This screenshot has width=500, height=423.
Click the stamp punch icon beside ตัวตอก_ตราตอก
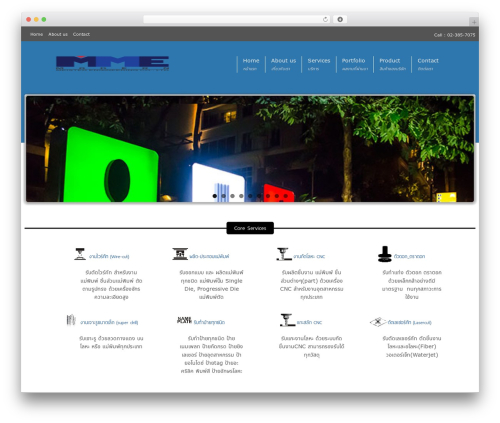385,254
